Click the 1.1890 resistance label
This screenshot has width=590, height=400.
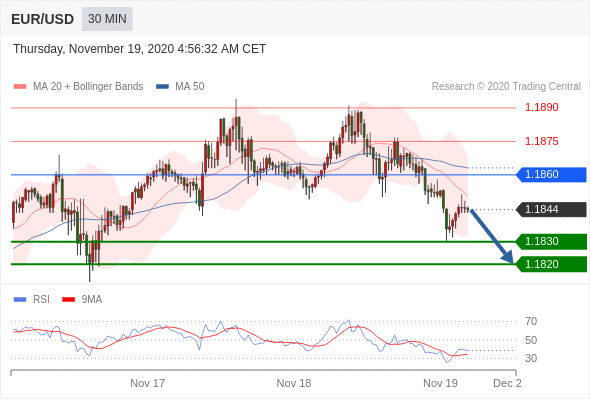tap(542, 108)
